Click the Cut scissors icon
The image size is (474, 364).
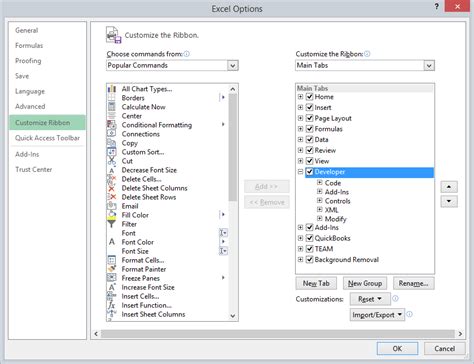[112, 161]
